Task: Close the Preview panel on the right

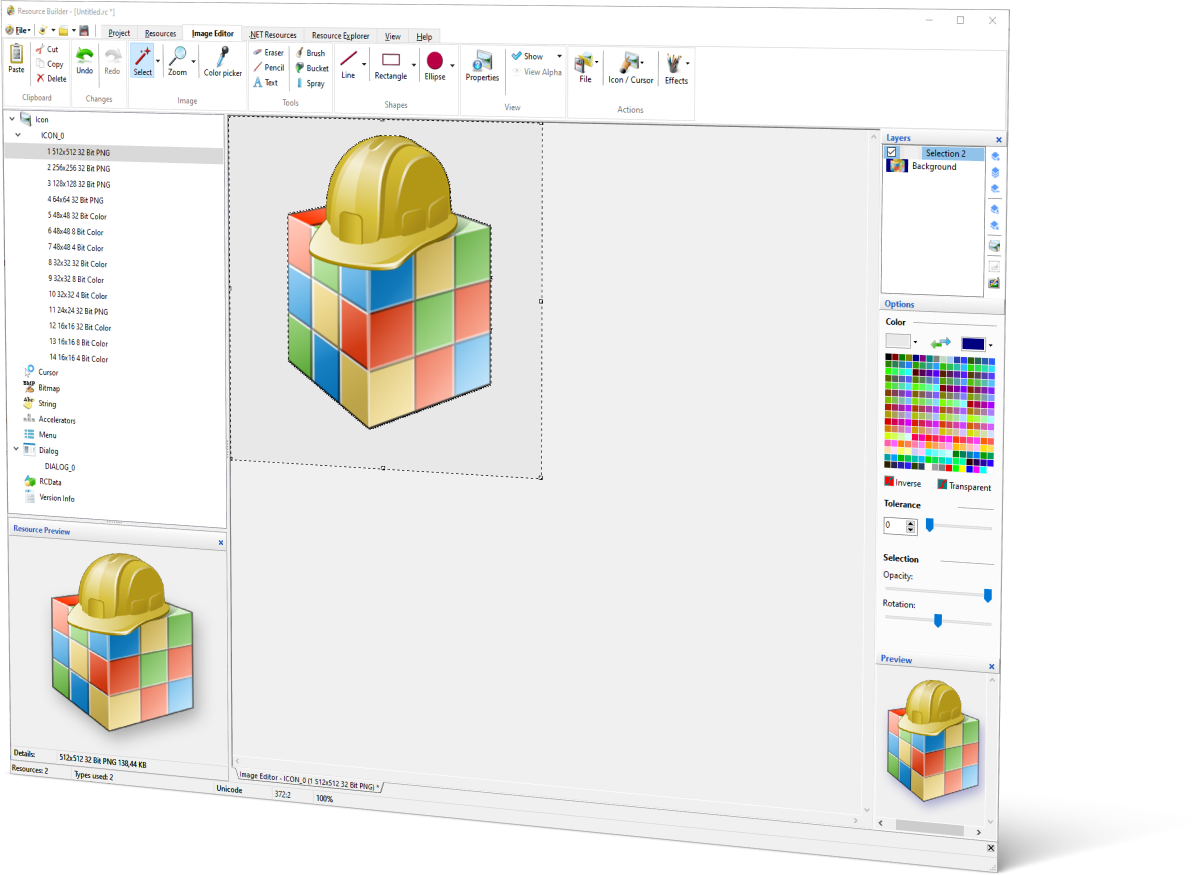Action: pyautogui.click(x=992, y=666)
